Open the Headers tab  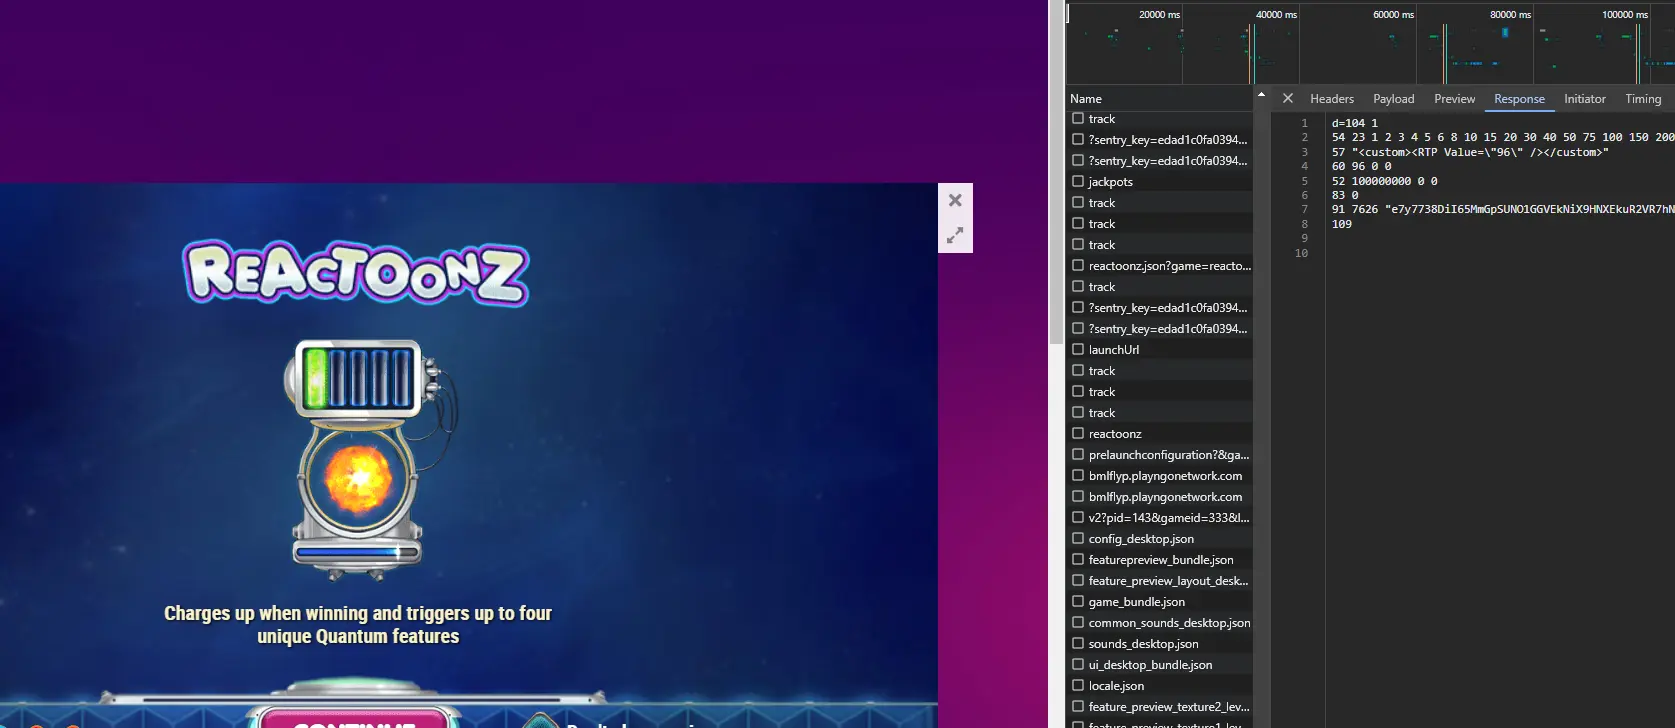[1332, 99]
